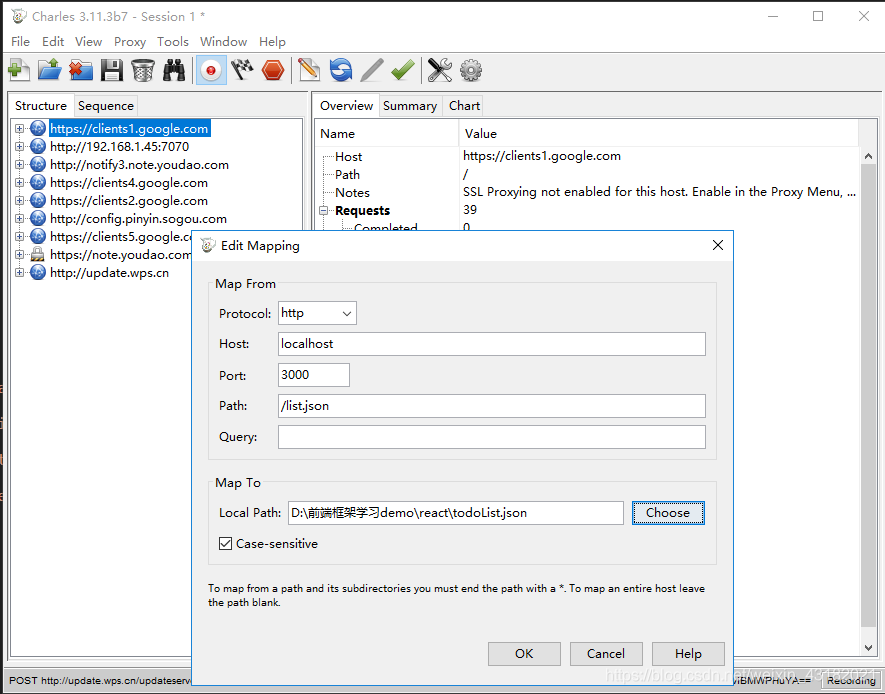Expand the config.pinyin.sogou.com node

pos(19,219)
